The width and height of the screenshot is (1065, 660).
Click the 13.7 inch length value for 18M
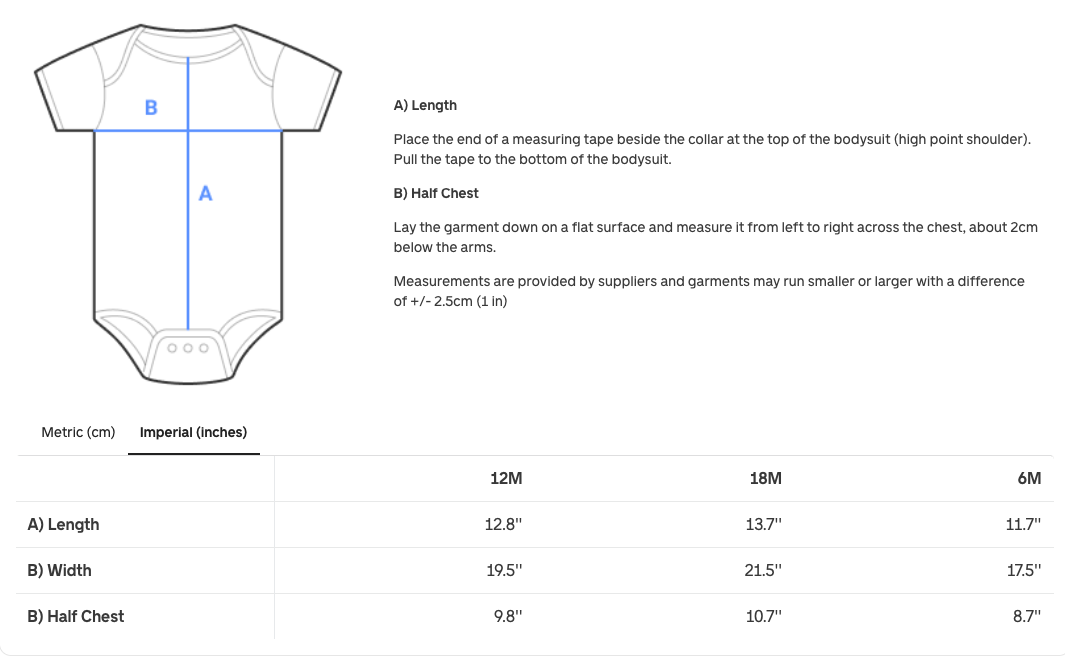click(766, 524)
